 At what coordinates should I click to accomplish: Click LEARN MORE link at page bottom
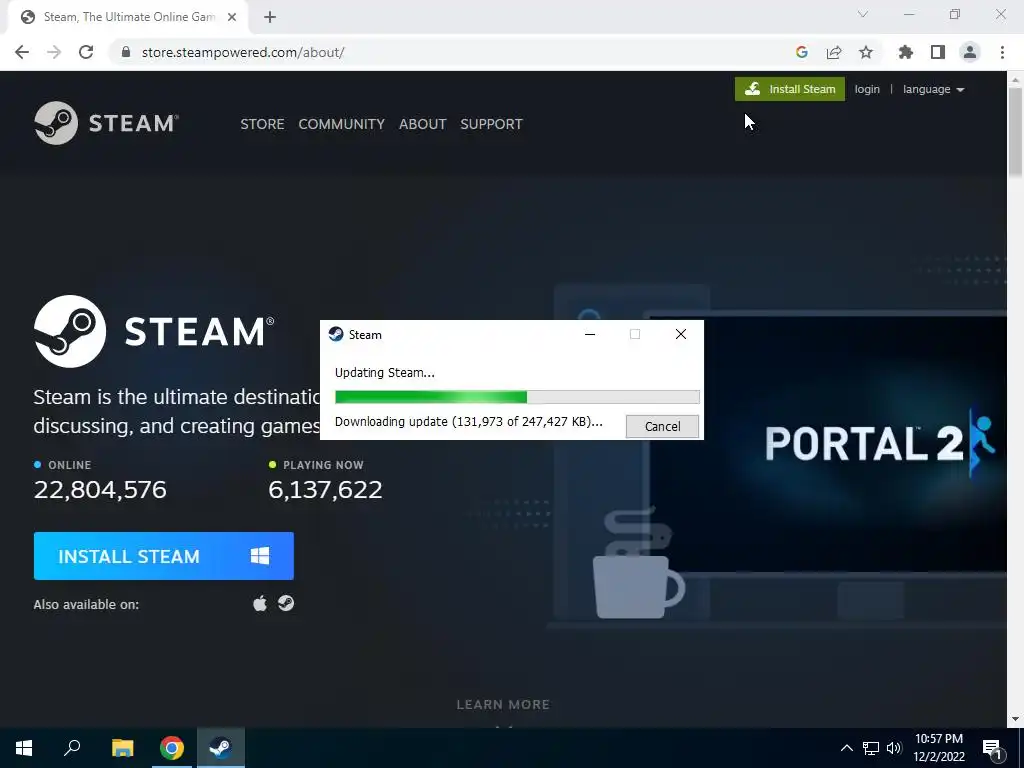503,705
